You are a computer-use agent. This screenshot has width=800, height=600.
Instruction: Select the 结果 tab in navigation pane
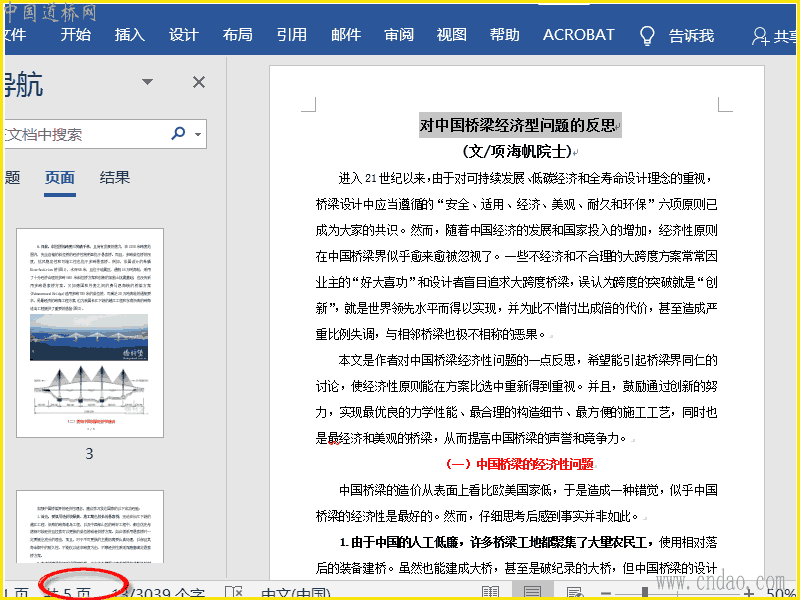click(115, 178)
